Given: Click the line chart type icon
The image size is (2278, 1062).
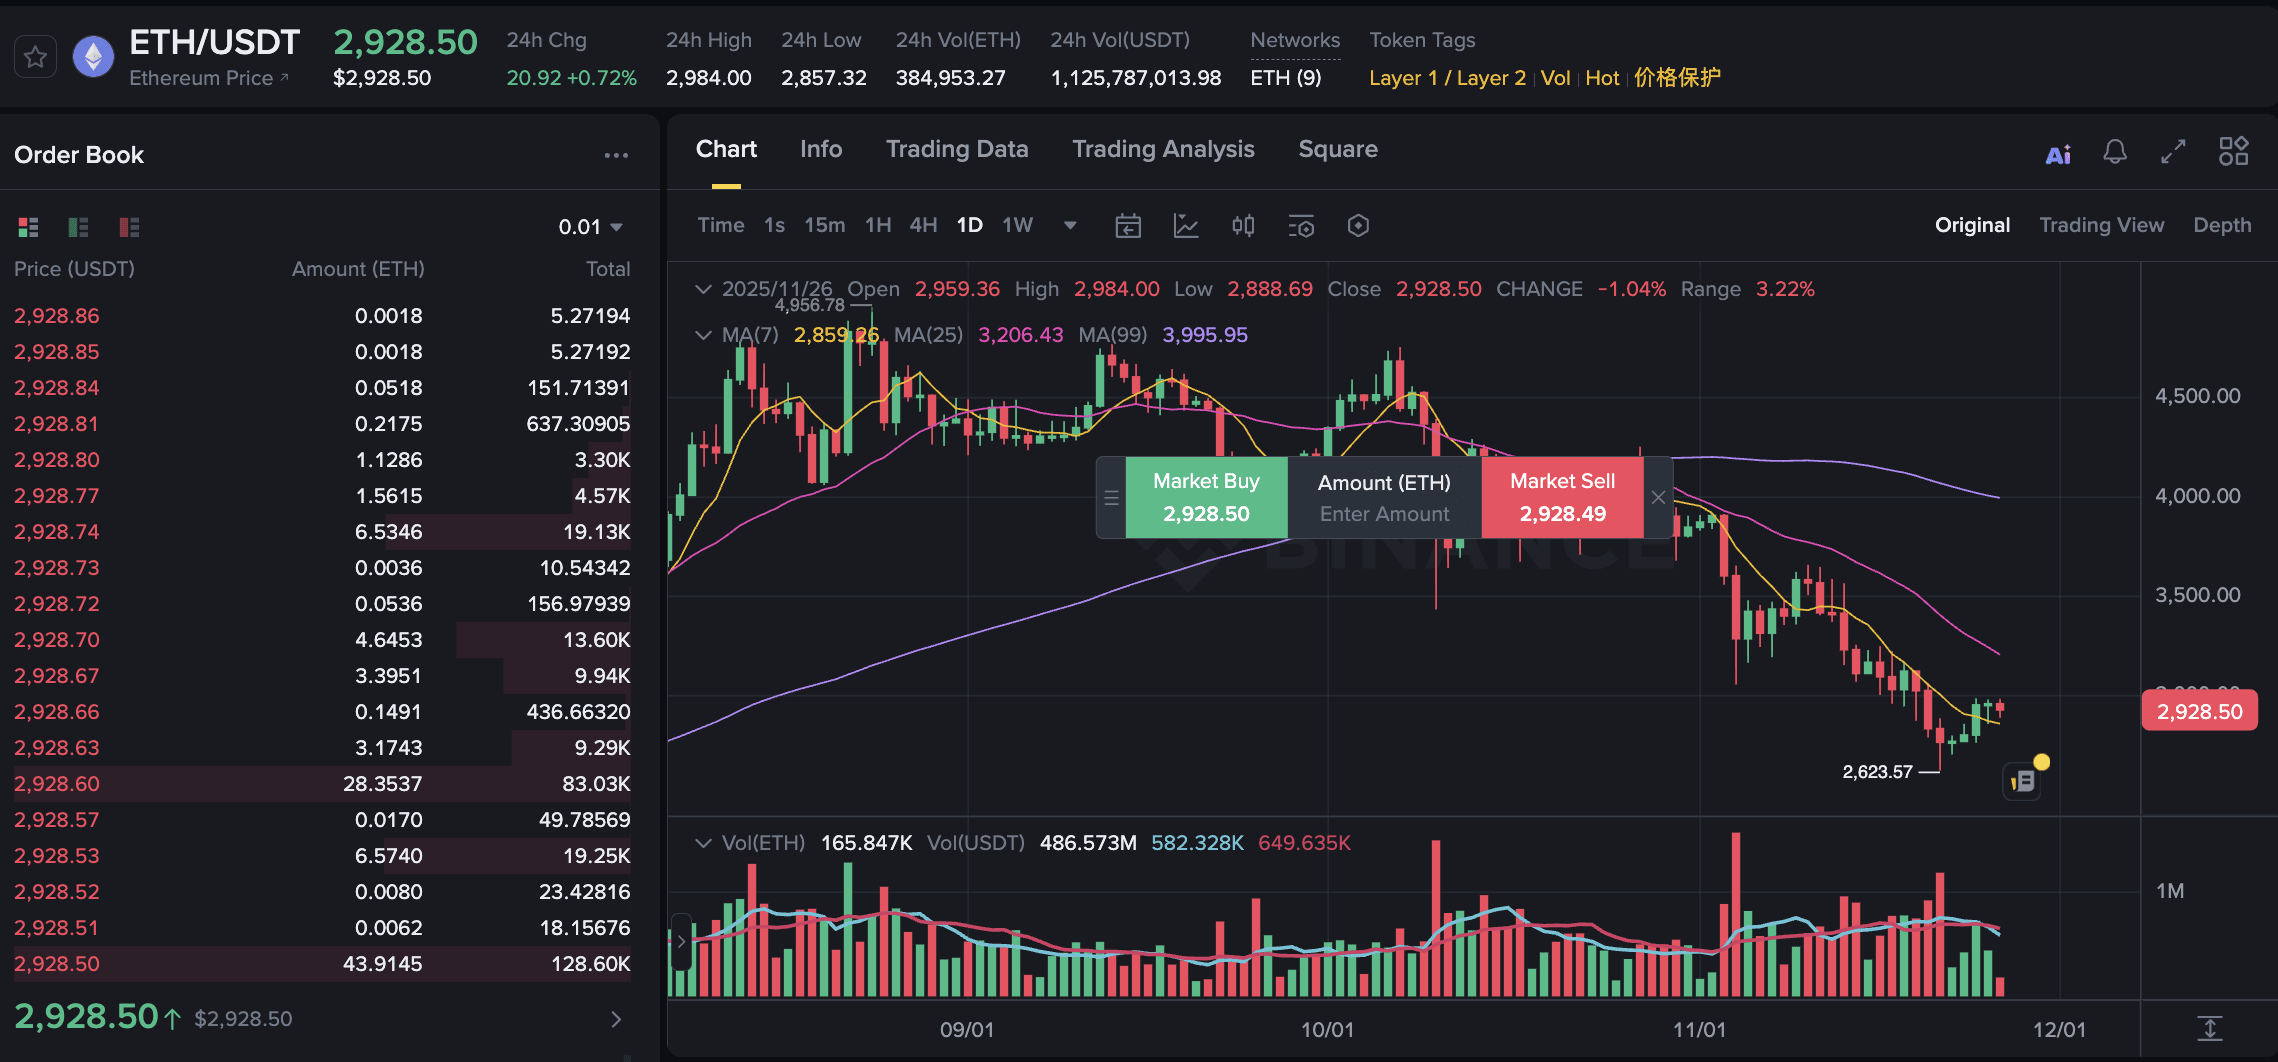Looking at the screenshot, I should (x=1186, y=226).
